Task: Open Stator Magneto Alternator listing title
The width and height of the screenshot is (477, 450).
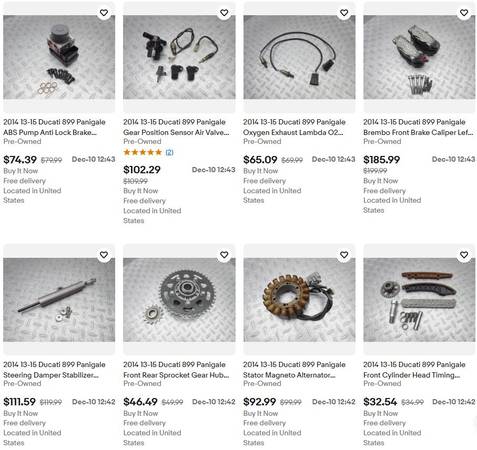Action: [x=294, y=369]
